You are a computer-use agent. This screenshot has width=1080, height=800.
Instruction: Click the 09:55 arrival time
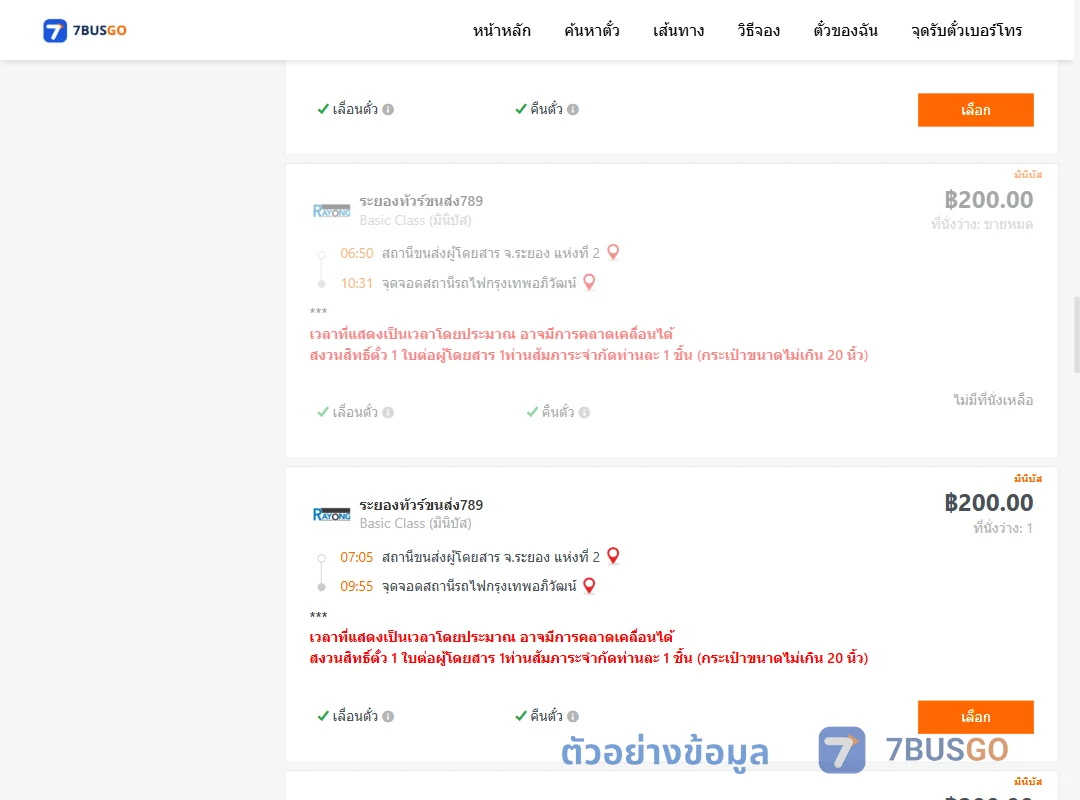pos(356,586)
